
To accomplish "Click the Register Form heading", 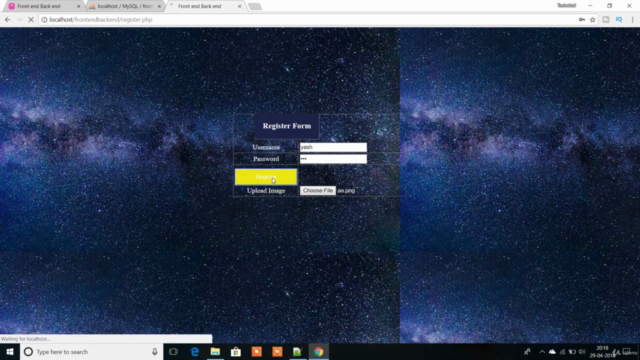I will [287, 126].
